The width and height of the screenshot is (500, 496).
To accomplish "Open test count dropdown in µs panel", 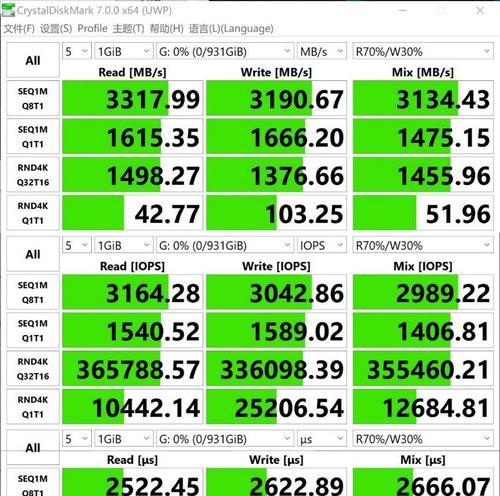I will click(x=76, y=439).
